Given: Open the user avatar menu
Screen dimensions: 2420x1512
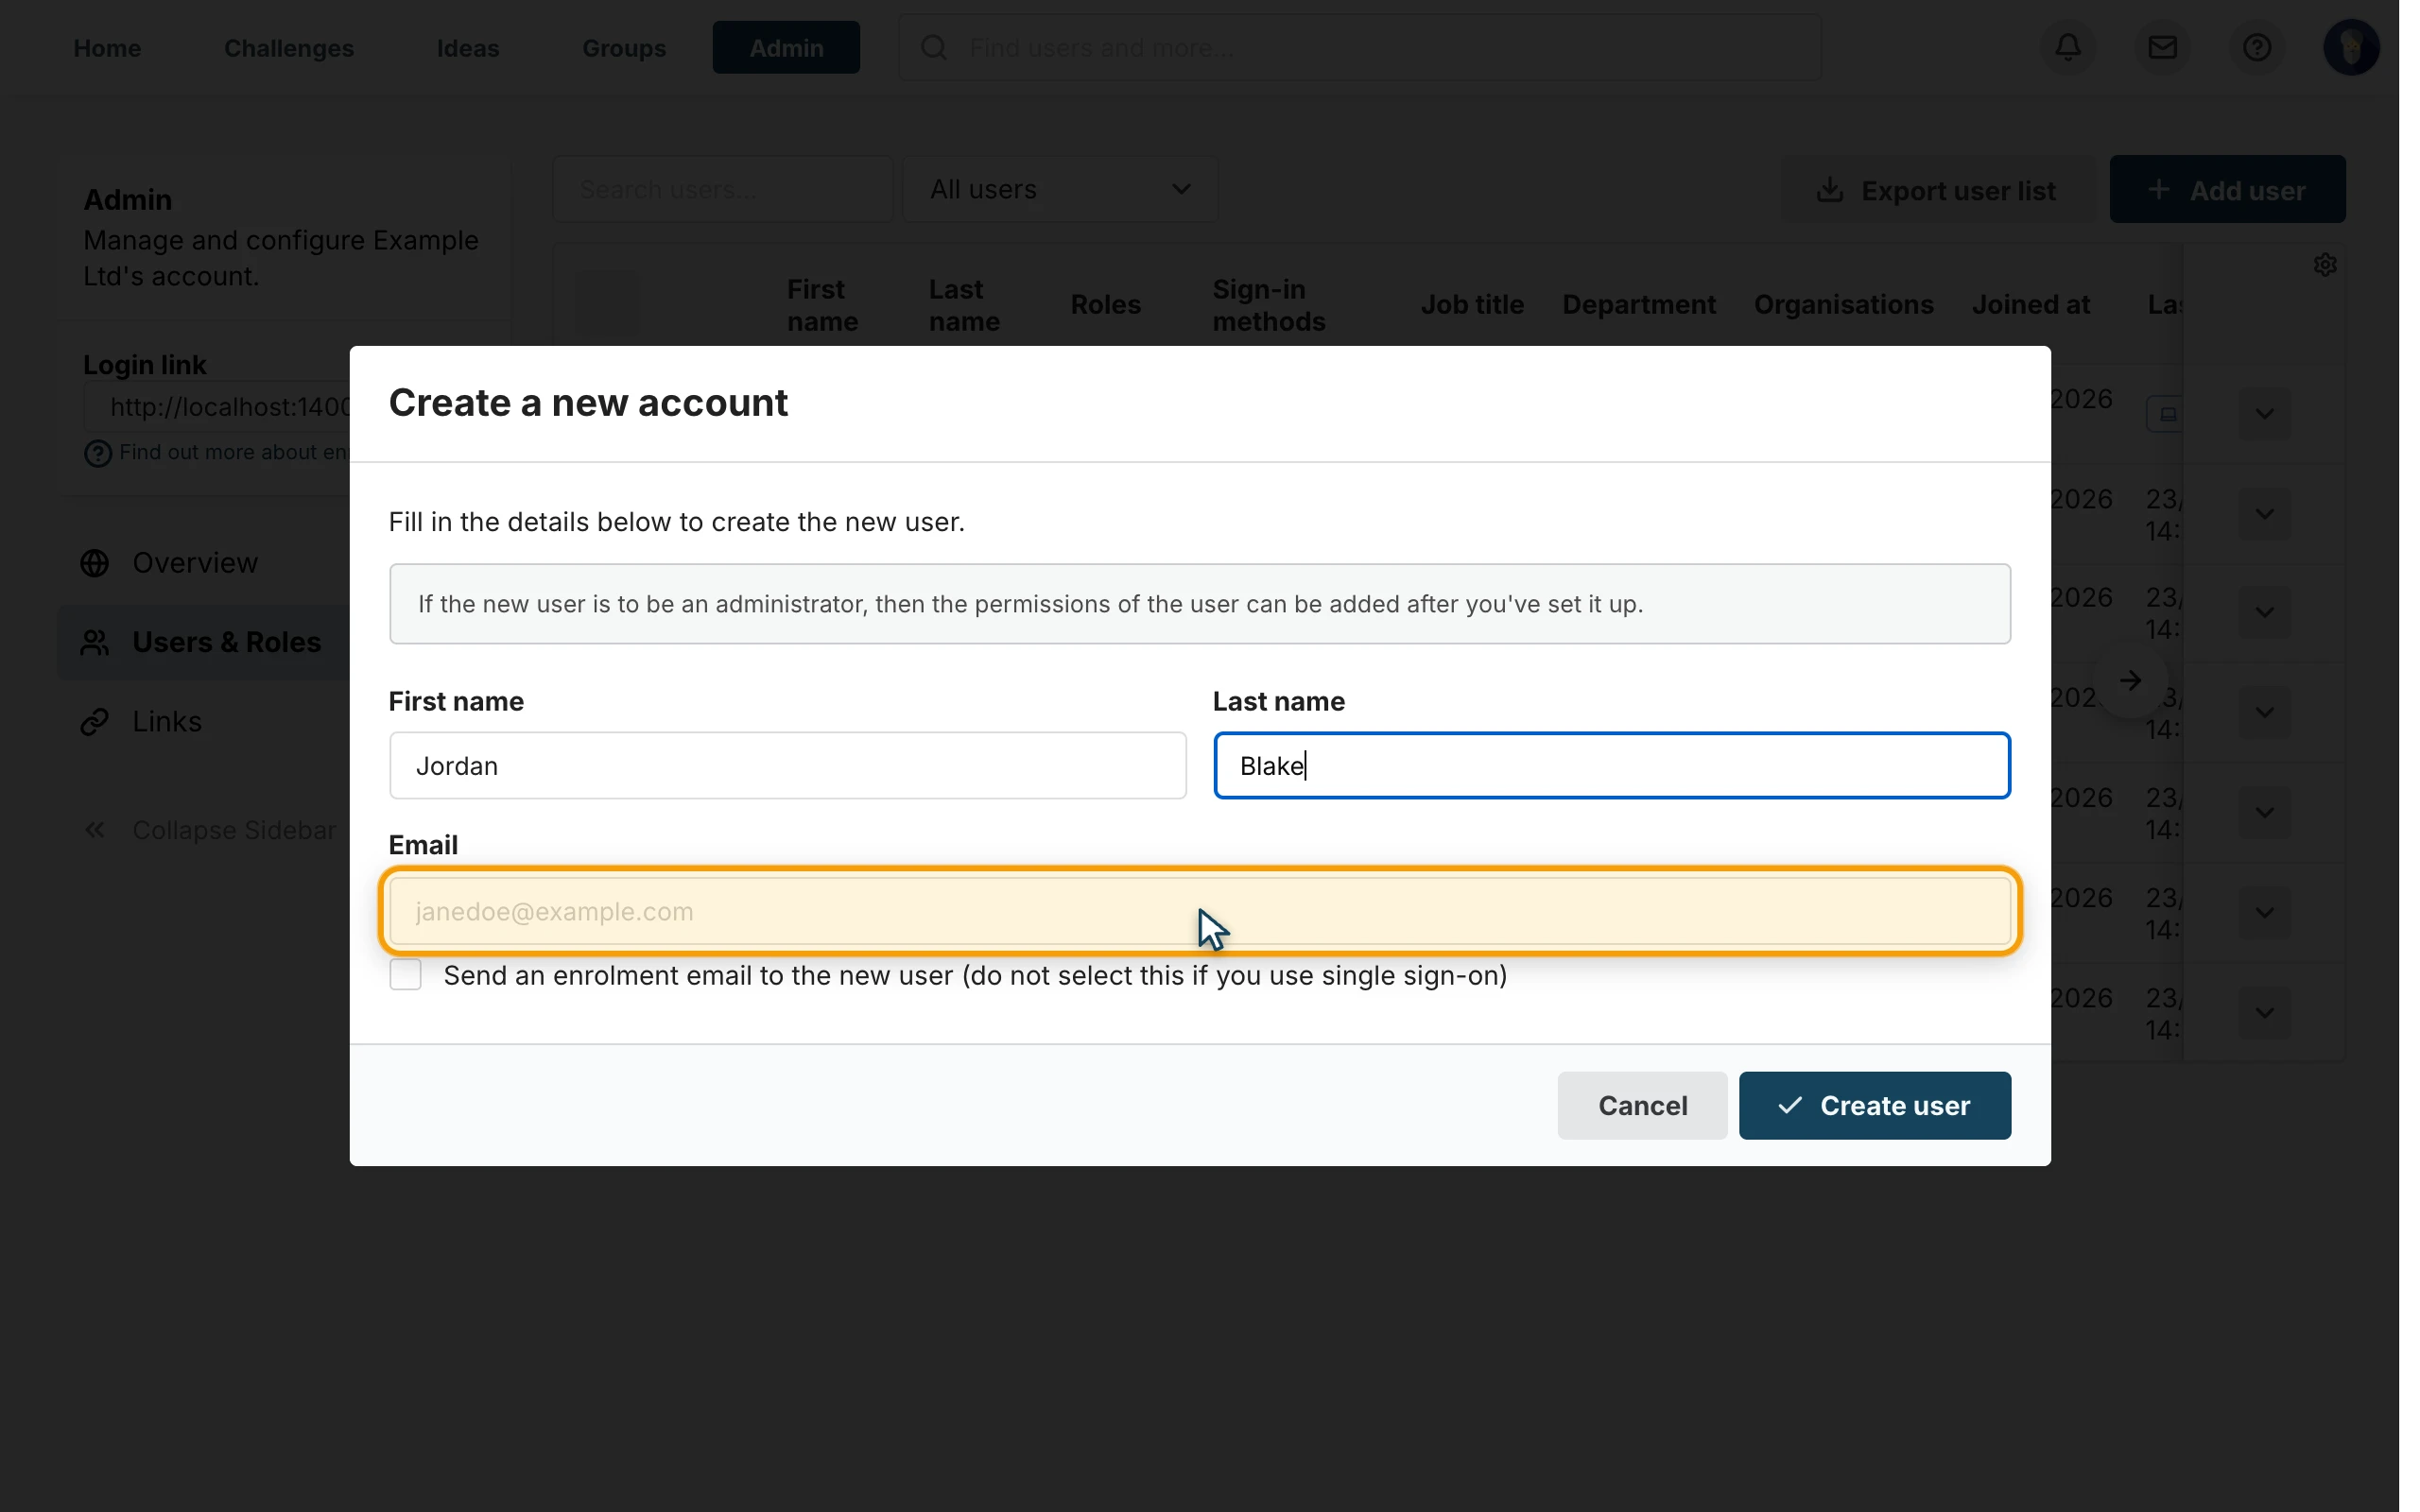Looking at the screenshot, I should coord(2350,47).
